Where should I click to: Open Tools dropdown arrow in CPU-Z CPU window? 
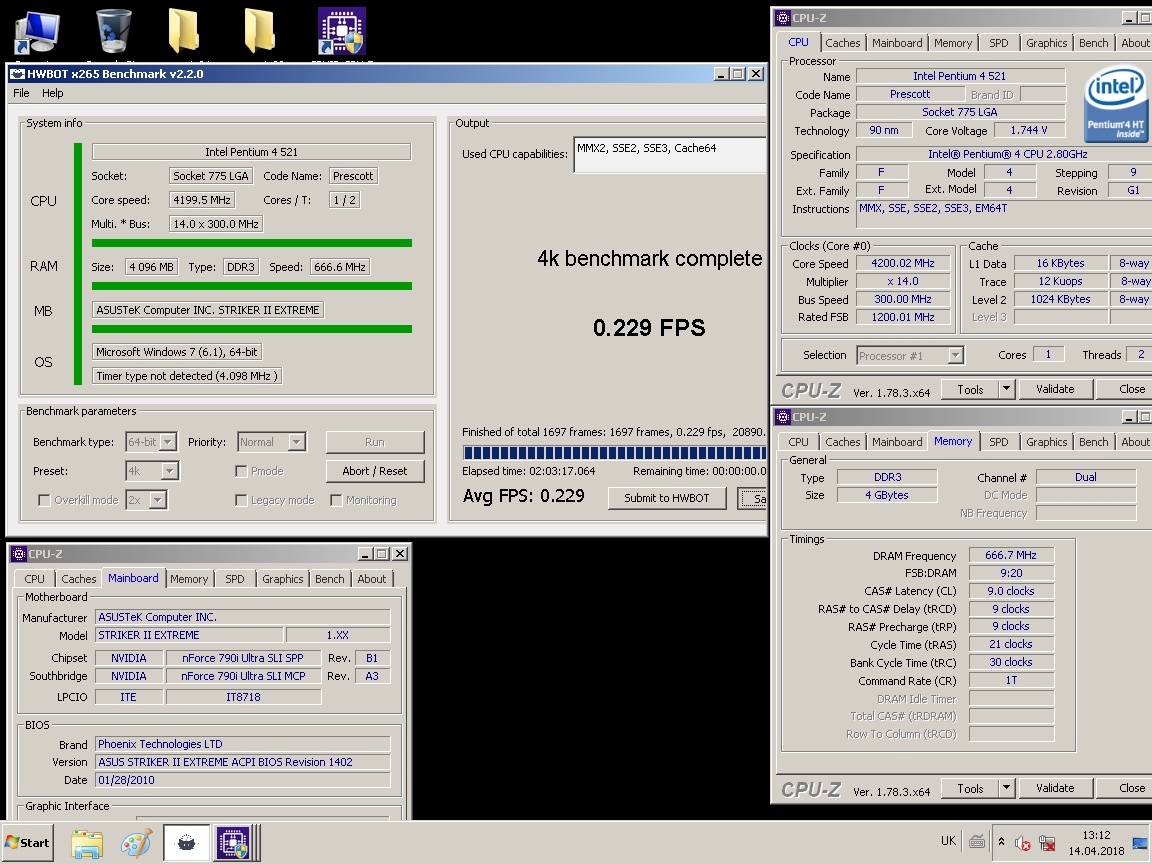click(x=1006, y=389)
